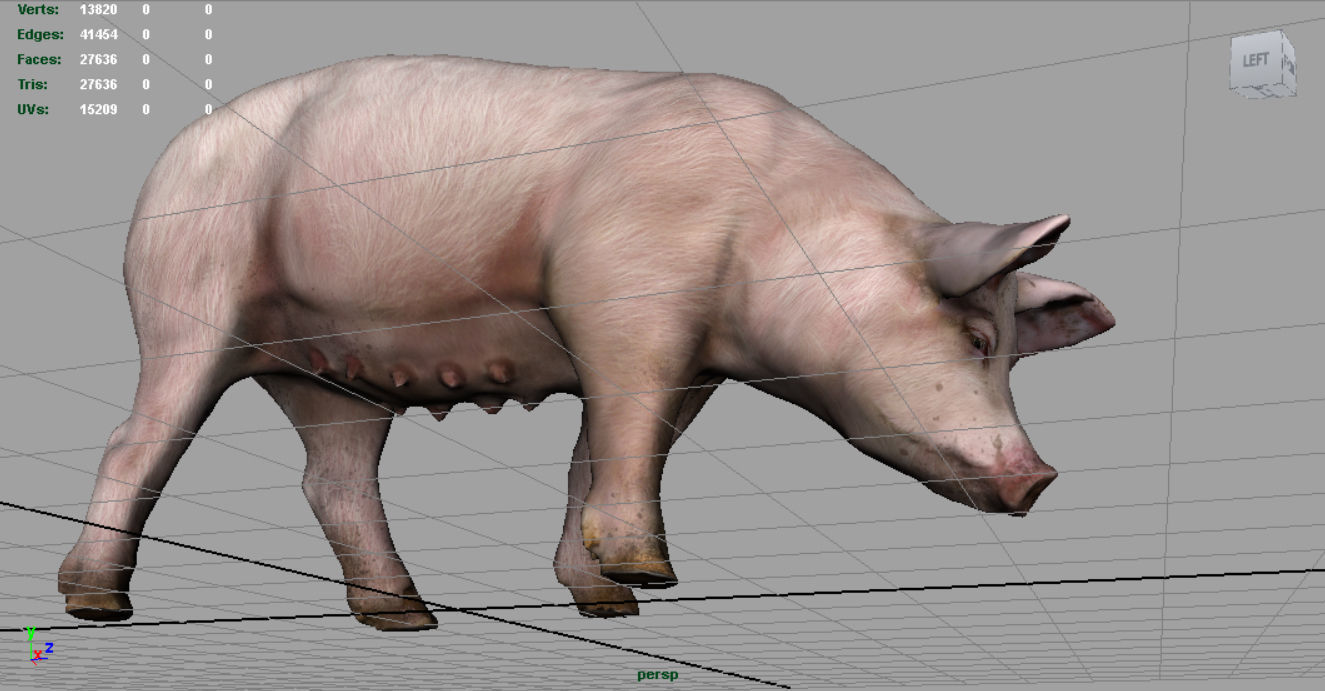The height and width of the screenshot is (691, 1325).
Task: Click the vertex count value 13820
Action: pos(98,9)
